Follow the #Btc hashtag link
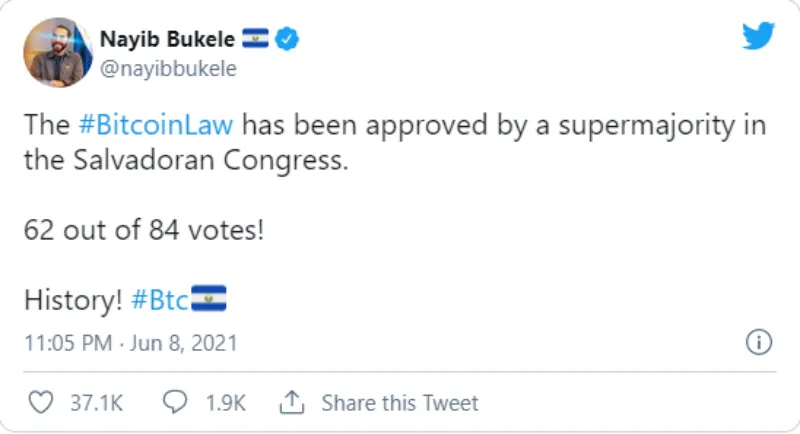Screen dimensions: 800x434 160,299
